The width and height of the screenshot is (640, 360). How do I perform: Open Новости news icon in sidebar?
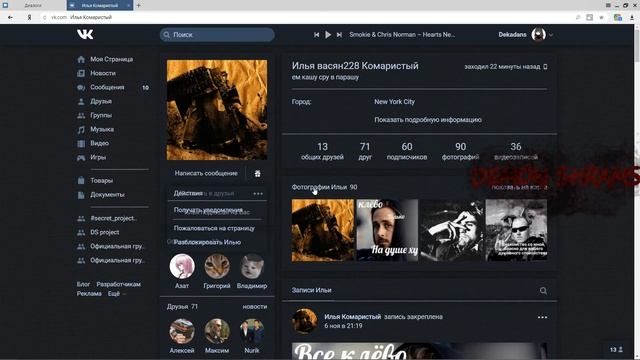pos(81,73)
